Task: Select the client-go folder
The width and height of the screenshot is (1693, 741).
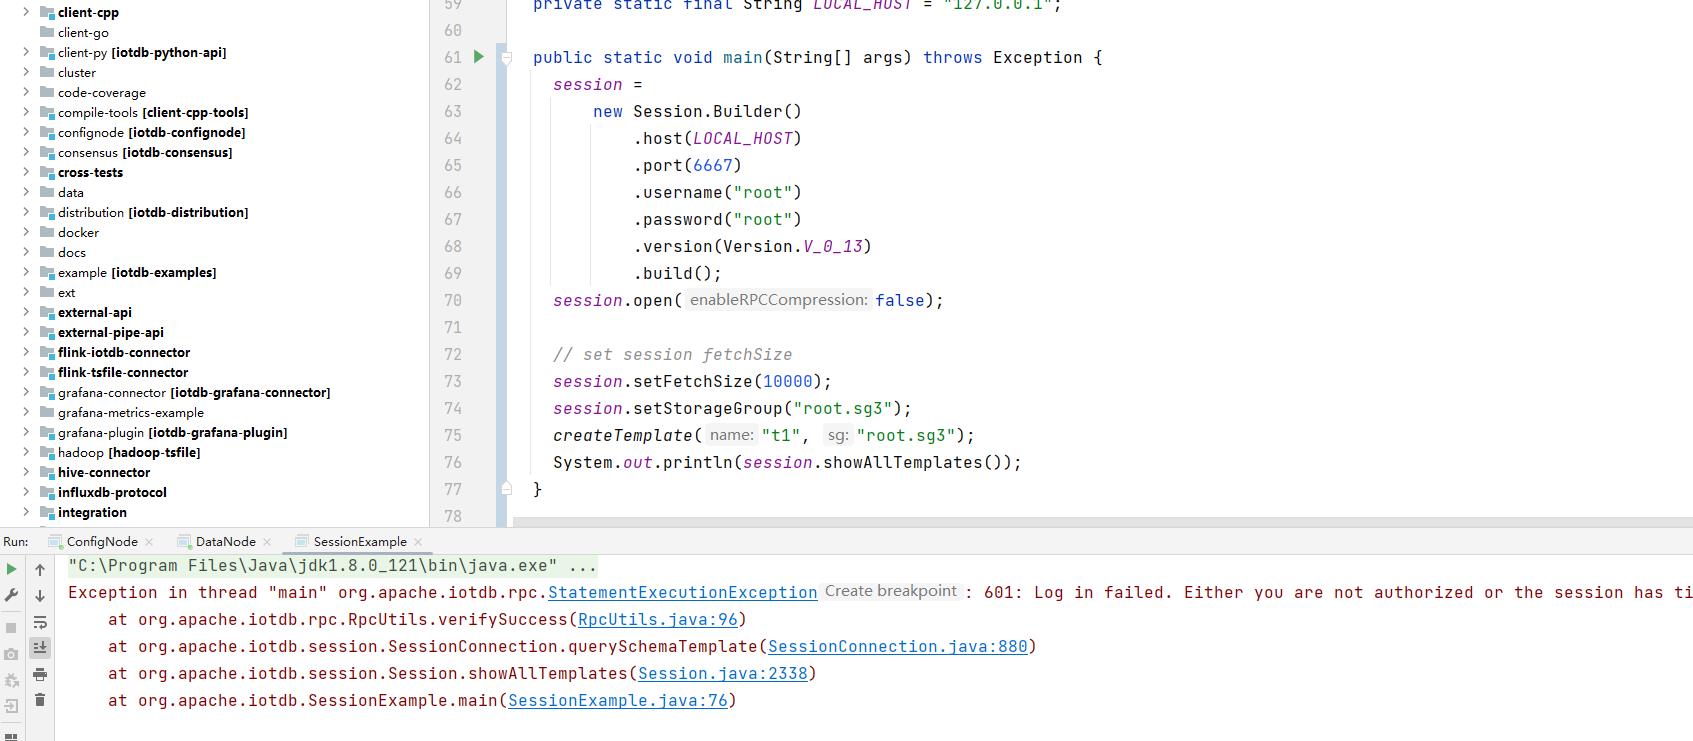Action: pyautogui.click(x=83, y=32)
